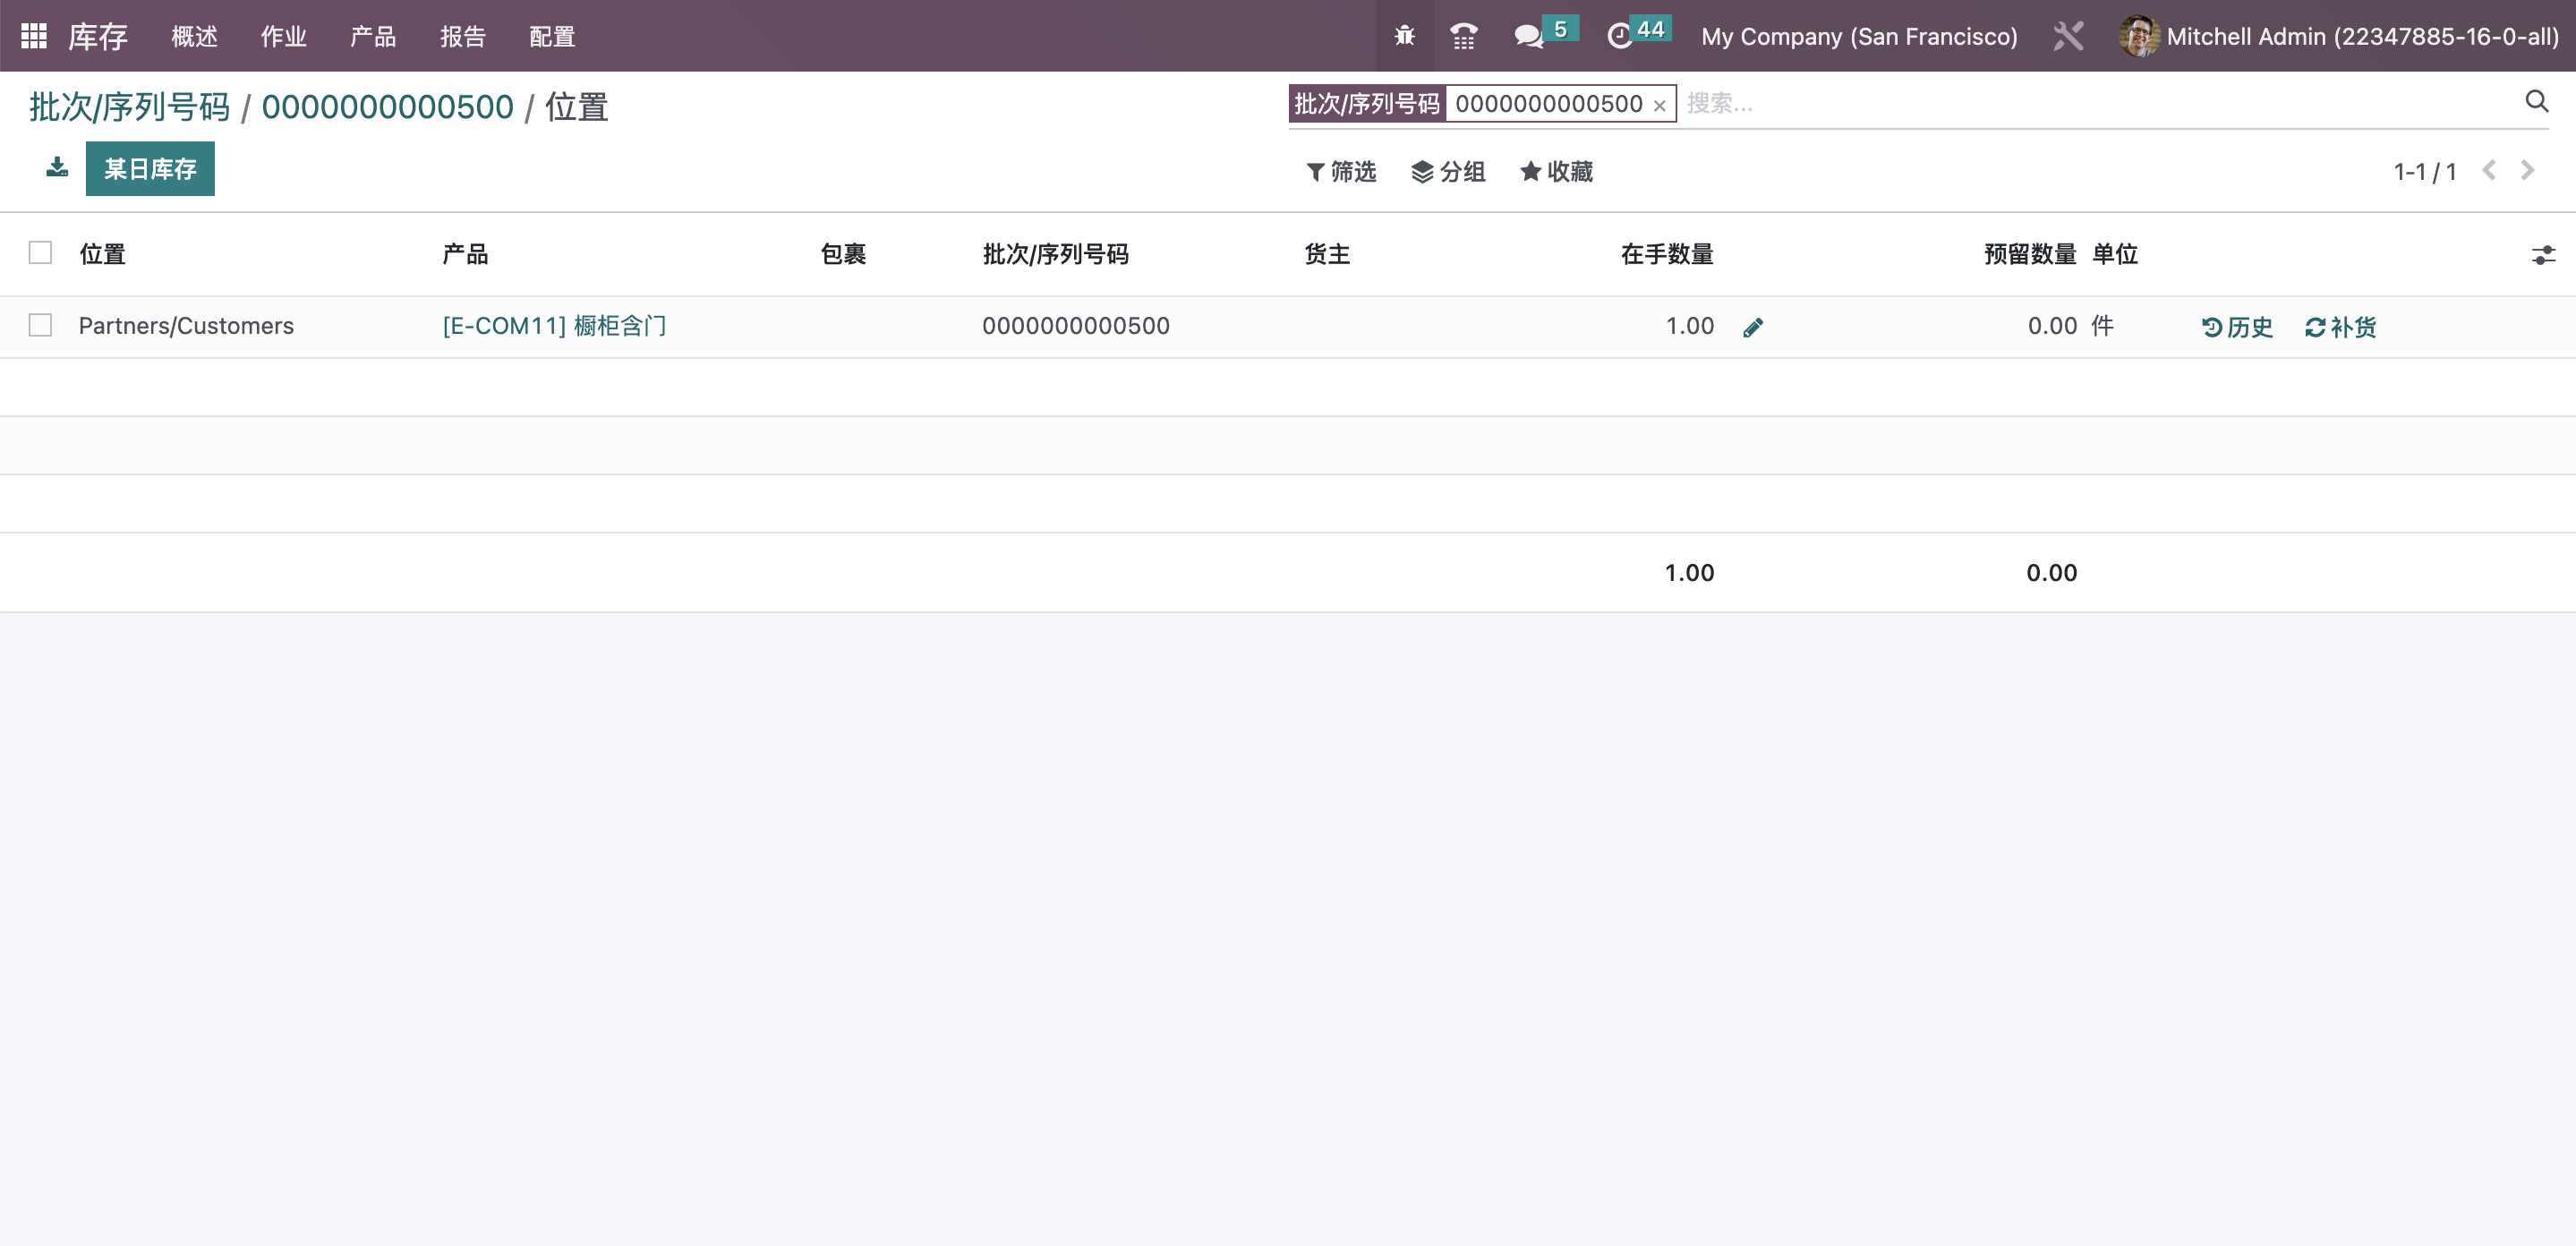This screenshot has width=2576, height=1246.
Task: Click Mitchell Admin avatar picture
Action: point(2138,36)
